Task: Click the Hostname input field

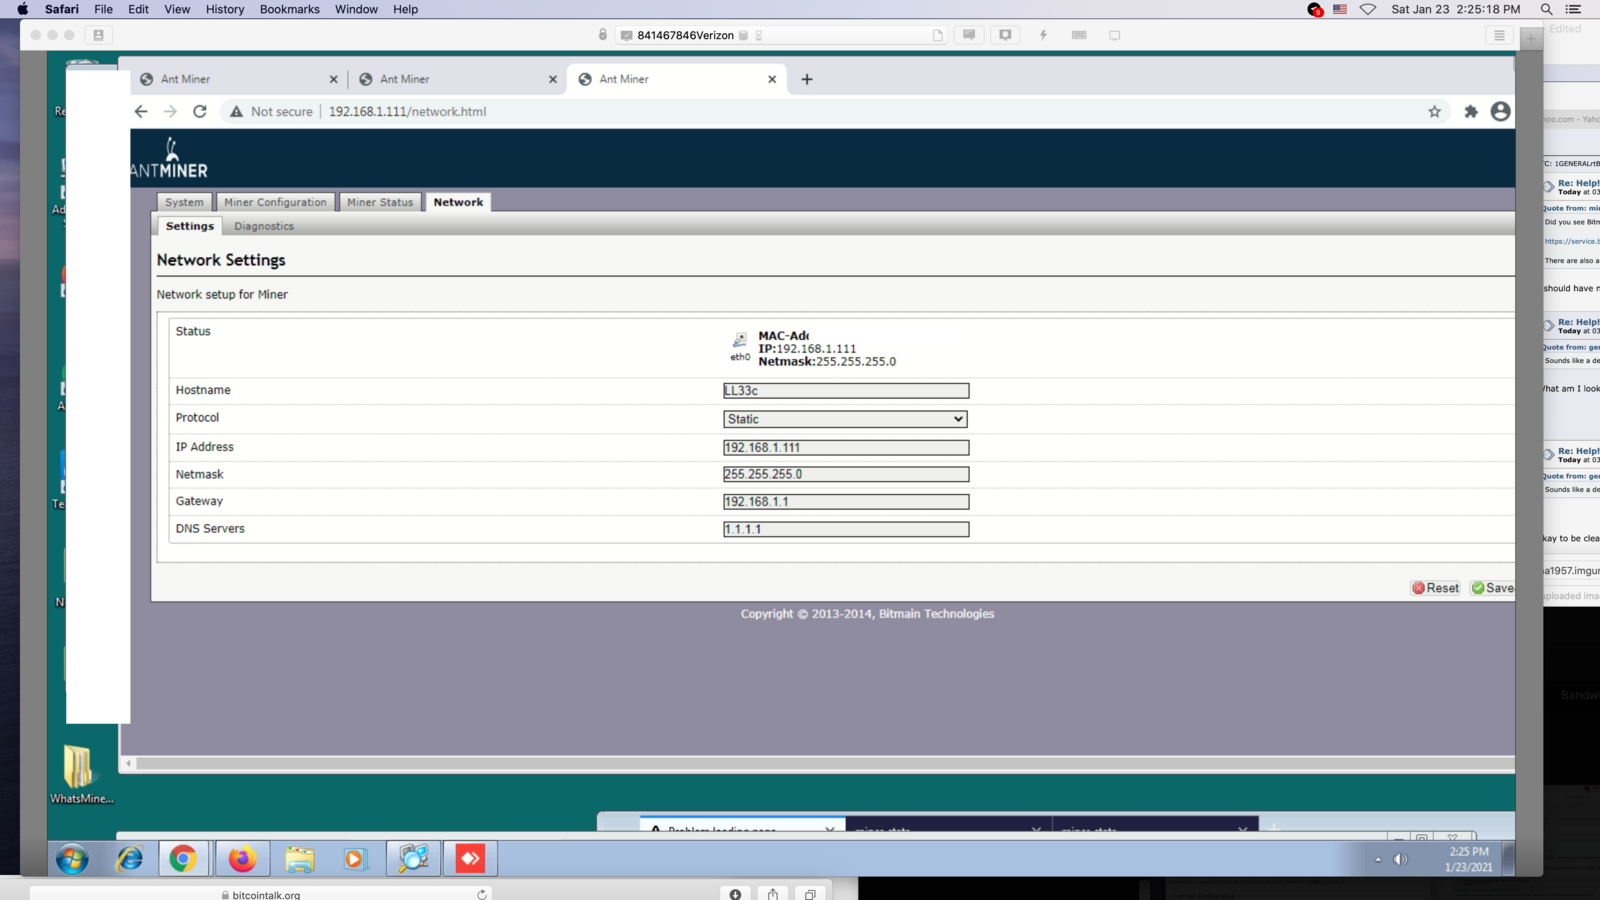Action: click(846, 391)
